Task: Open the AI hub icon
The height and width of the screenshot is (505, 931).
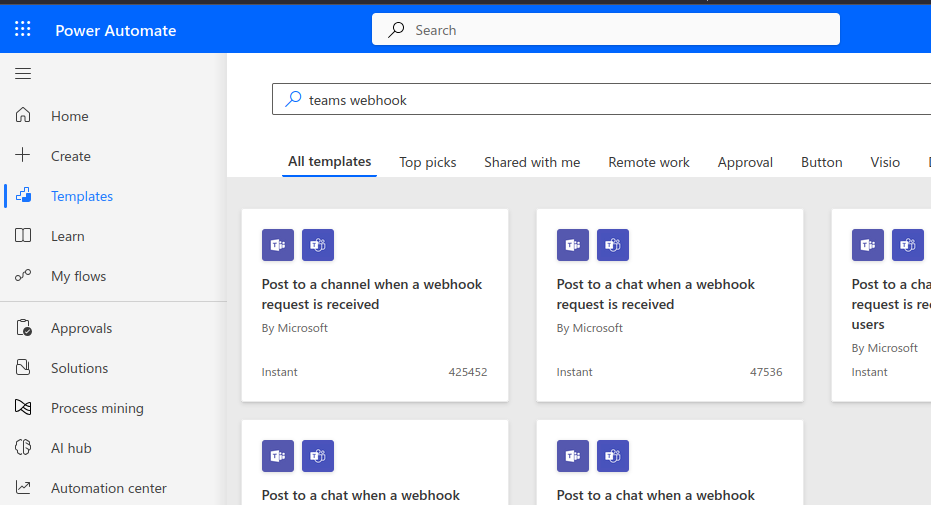Action: click(23, 448)
